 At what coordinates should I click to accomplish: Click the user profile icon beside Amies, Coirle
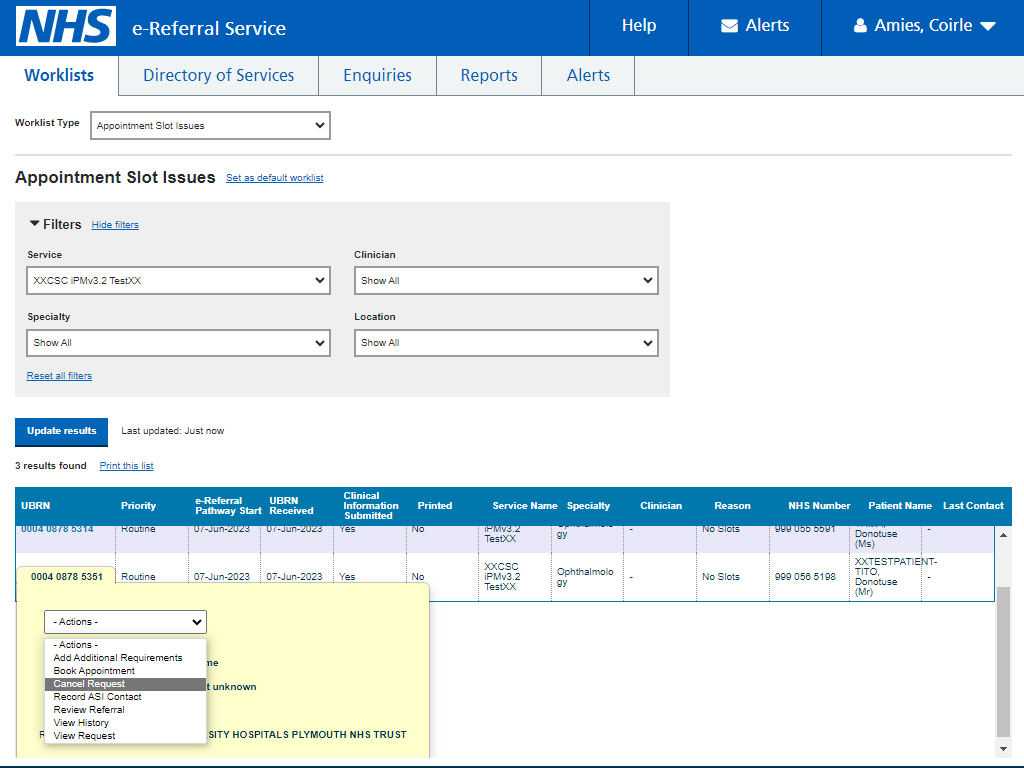tap(860, 25)
